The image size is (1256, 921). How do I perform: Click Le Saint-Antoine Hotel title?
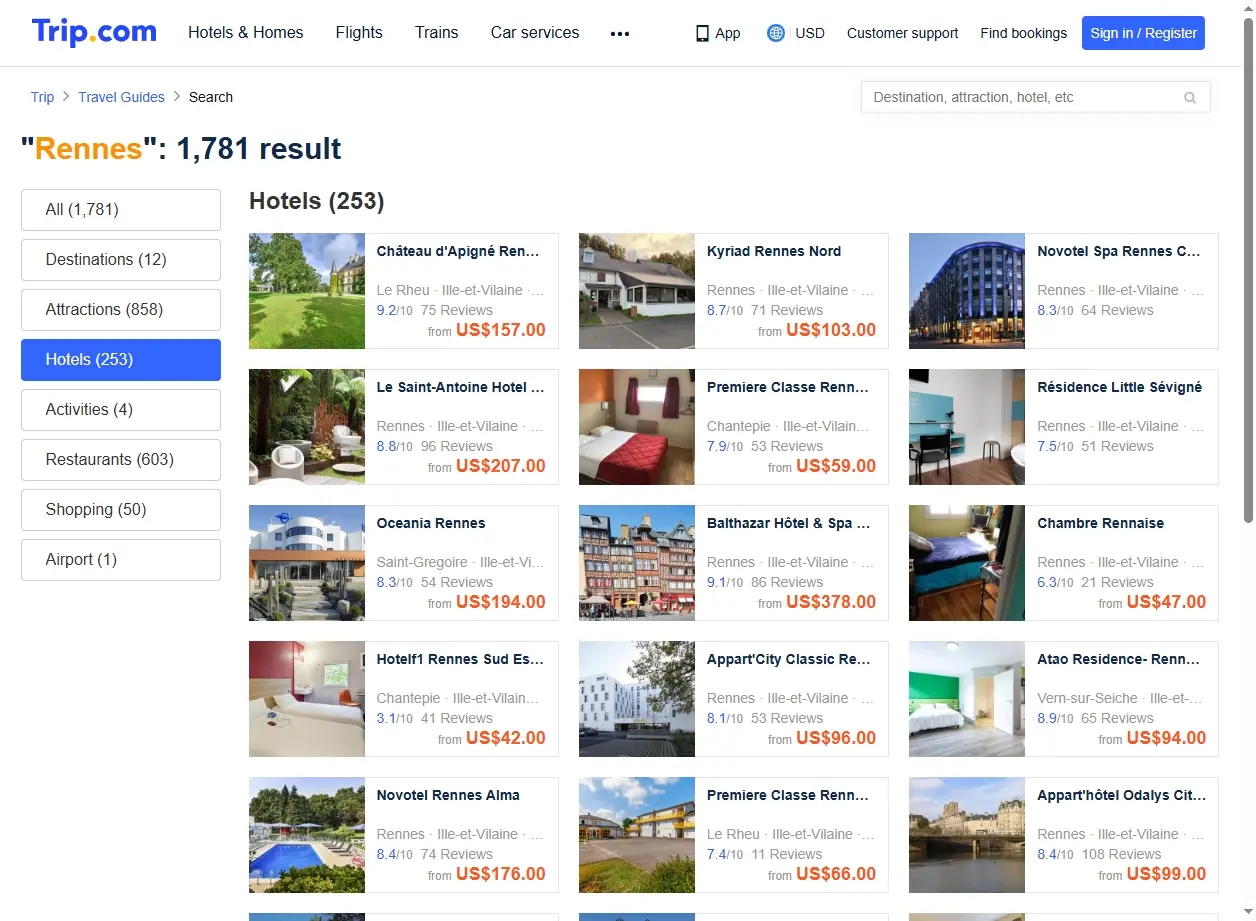coord(460,387)
